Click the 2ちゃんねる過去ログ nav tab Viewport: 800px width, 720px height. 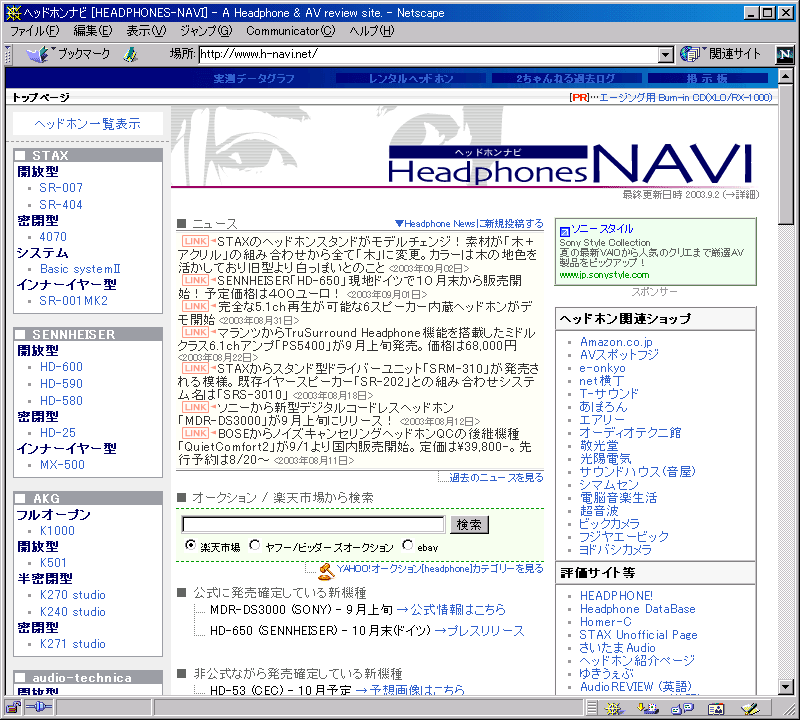tap(565, 79)
